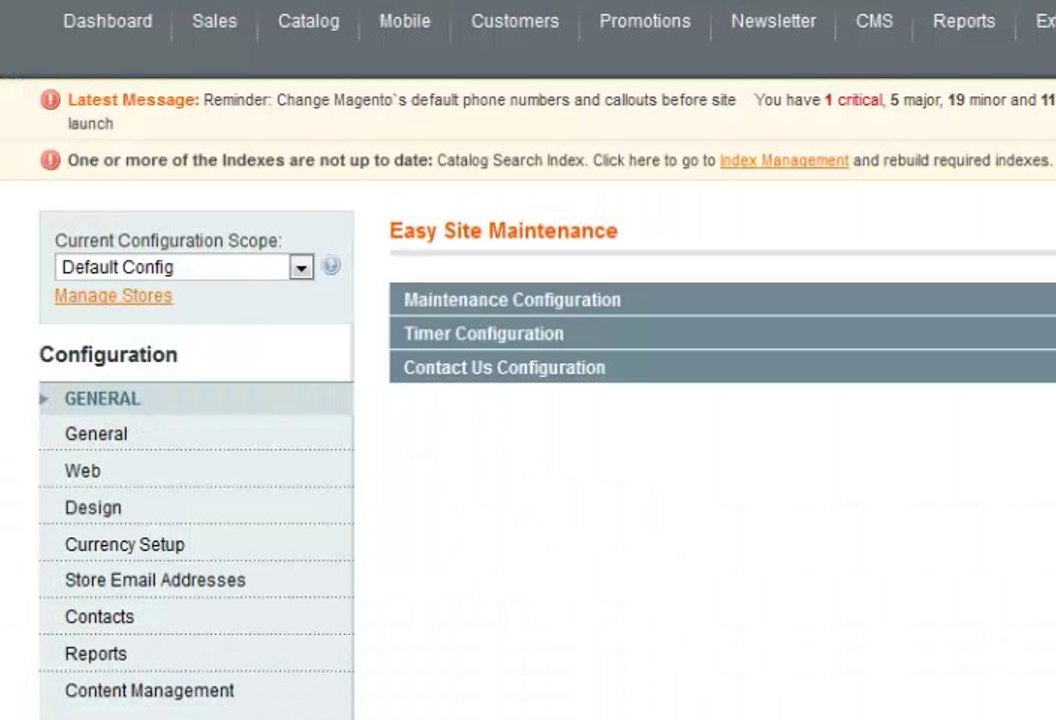The height and width of the screenshot is (720, 1056).
Task: Expand the Maintenance Configuration section
Action: point(723,300)
